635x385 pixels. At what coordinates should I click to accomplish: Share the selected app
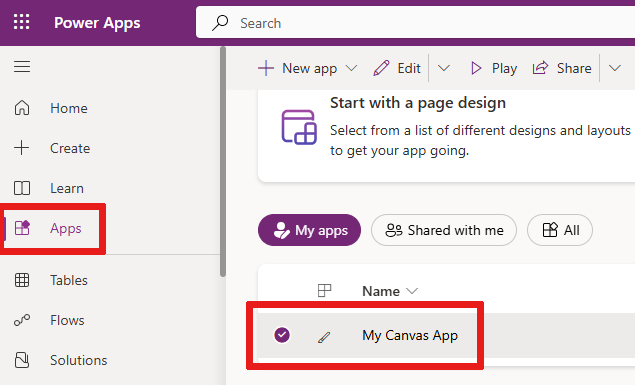(x=562, y=68)
